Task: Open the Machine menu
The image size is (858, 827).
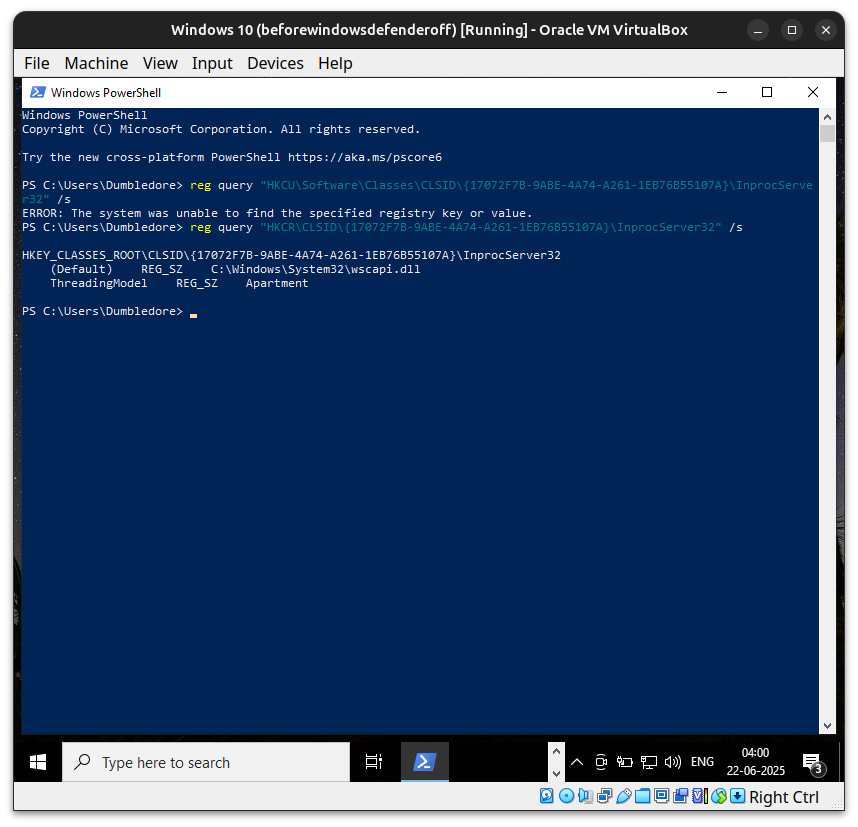Action: tap(96, 63)
